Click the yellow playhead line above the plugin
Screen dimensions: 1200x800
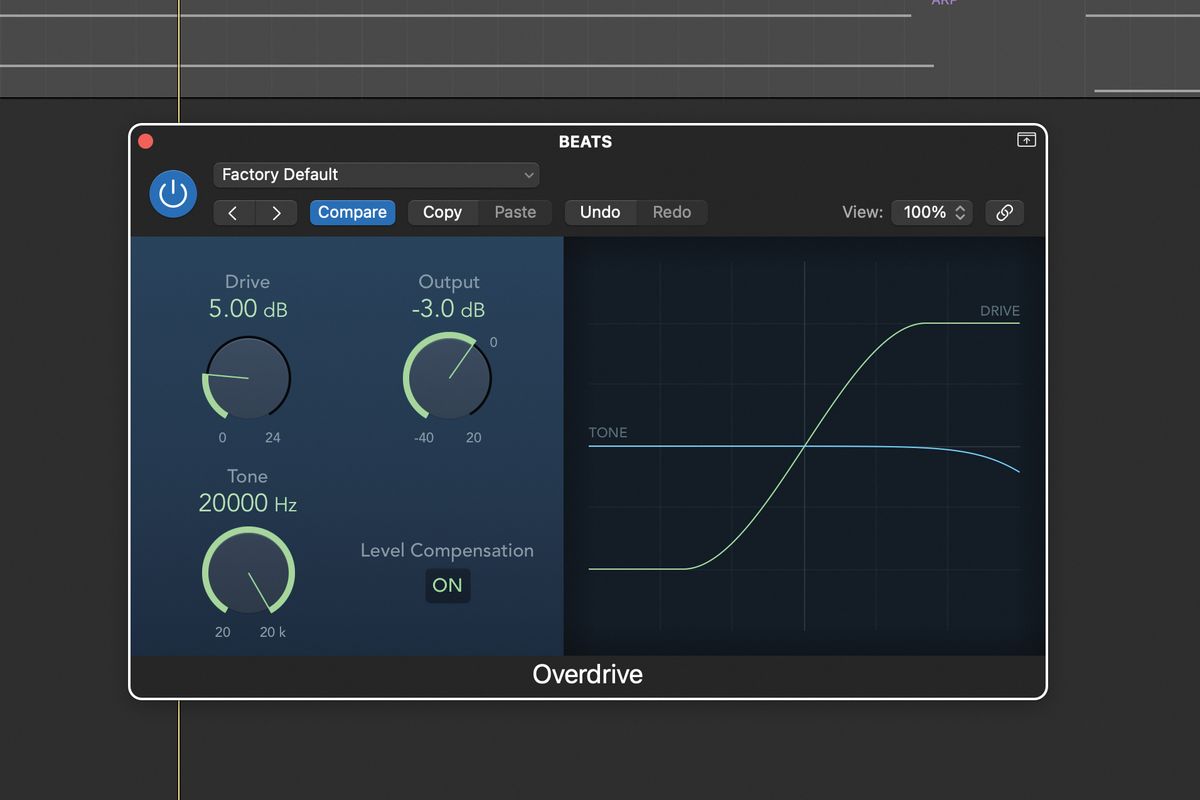tap(178, 50)
